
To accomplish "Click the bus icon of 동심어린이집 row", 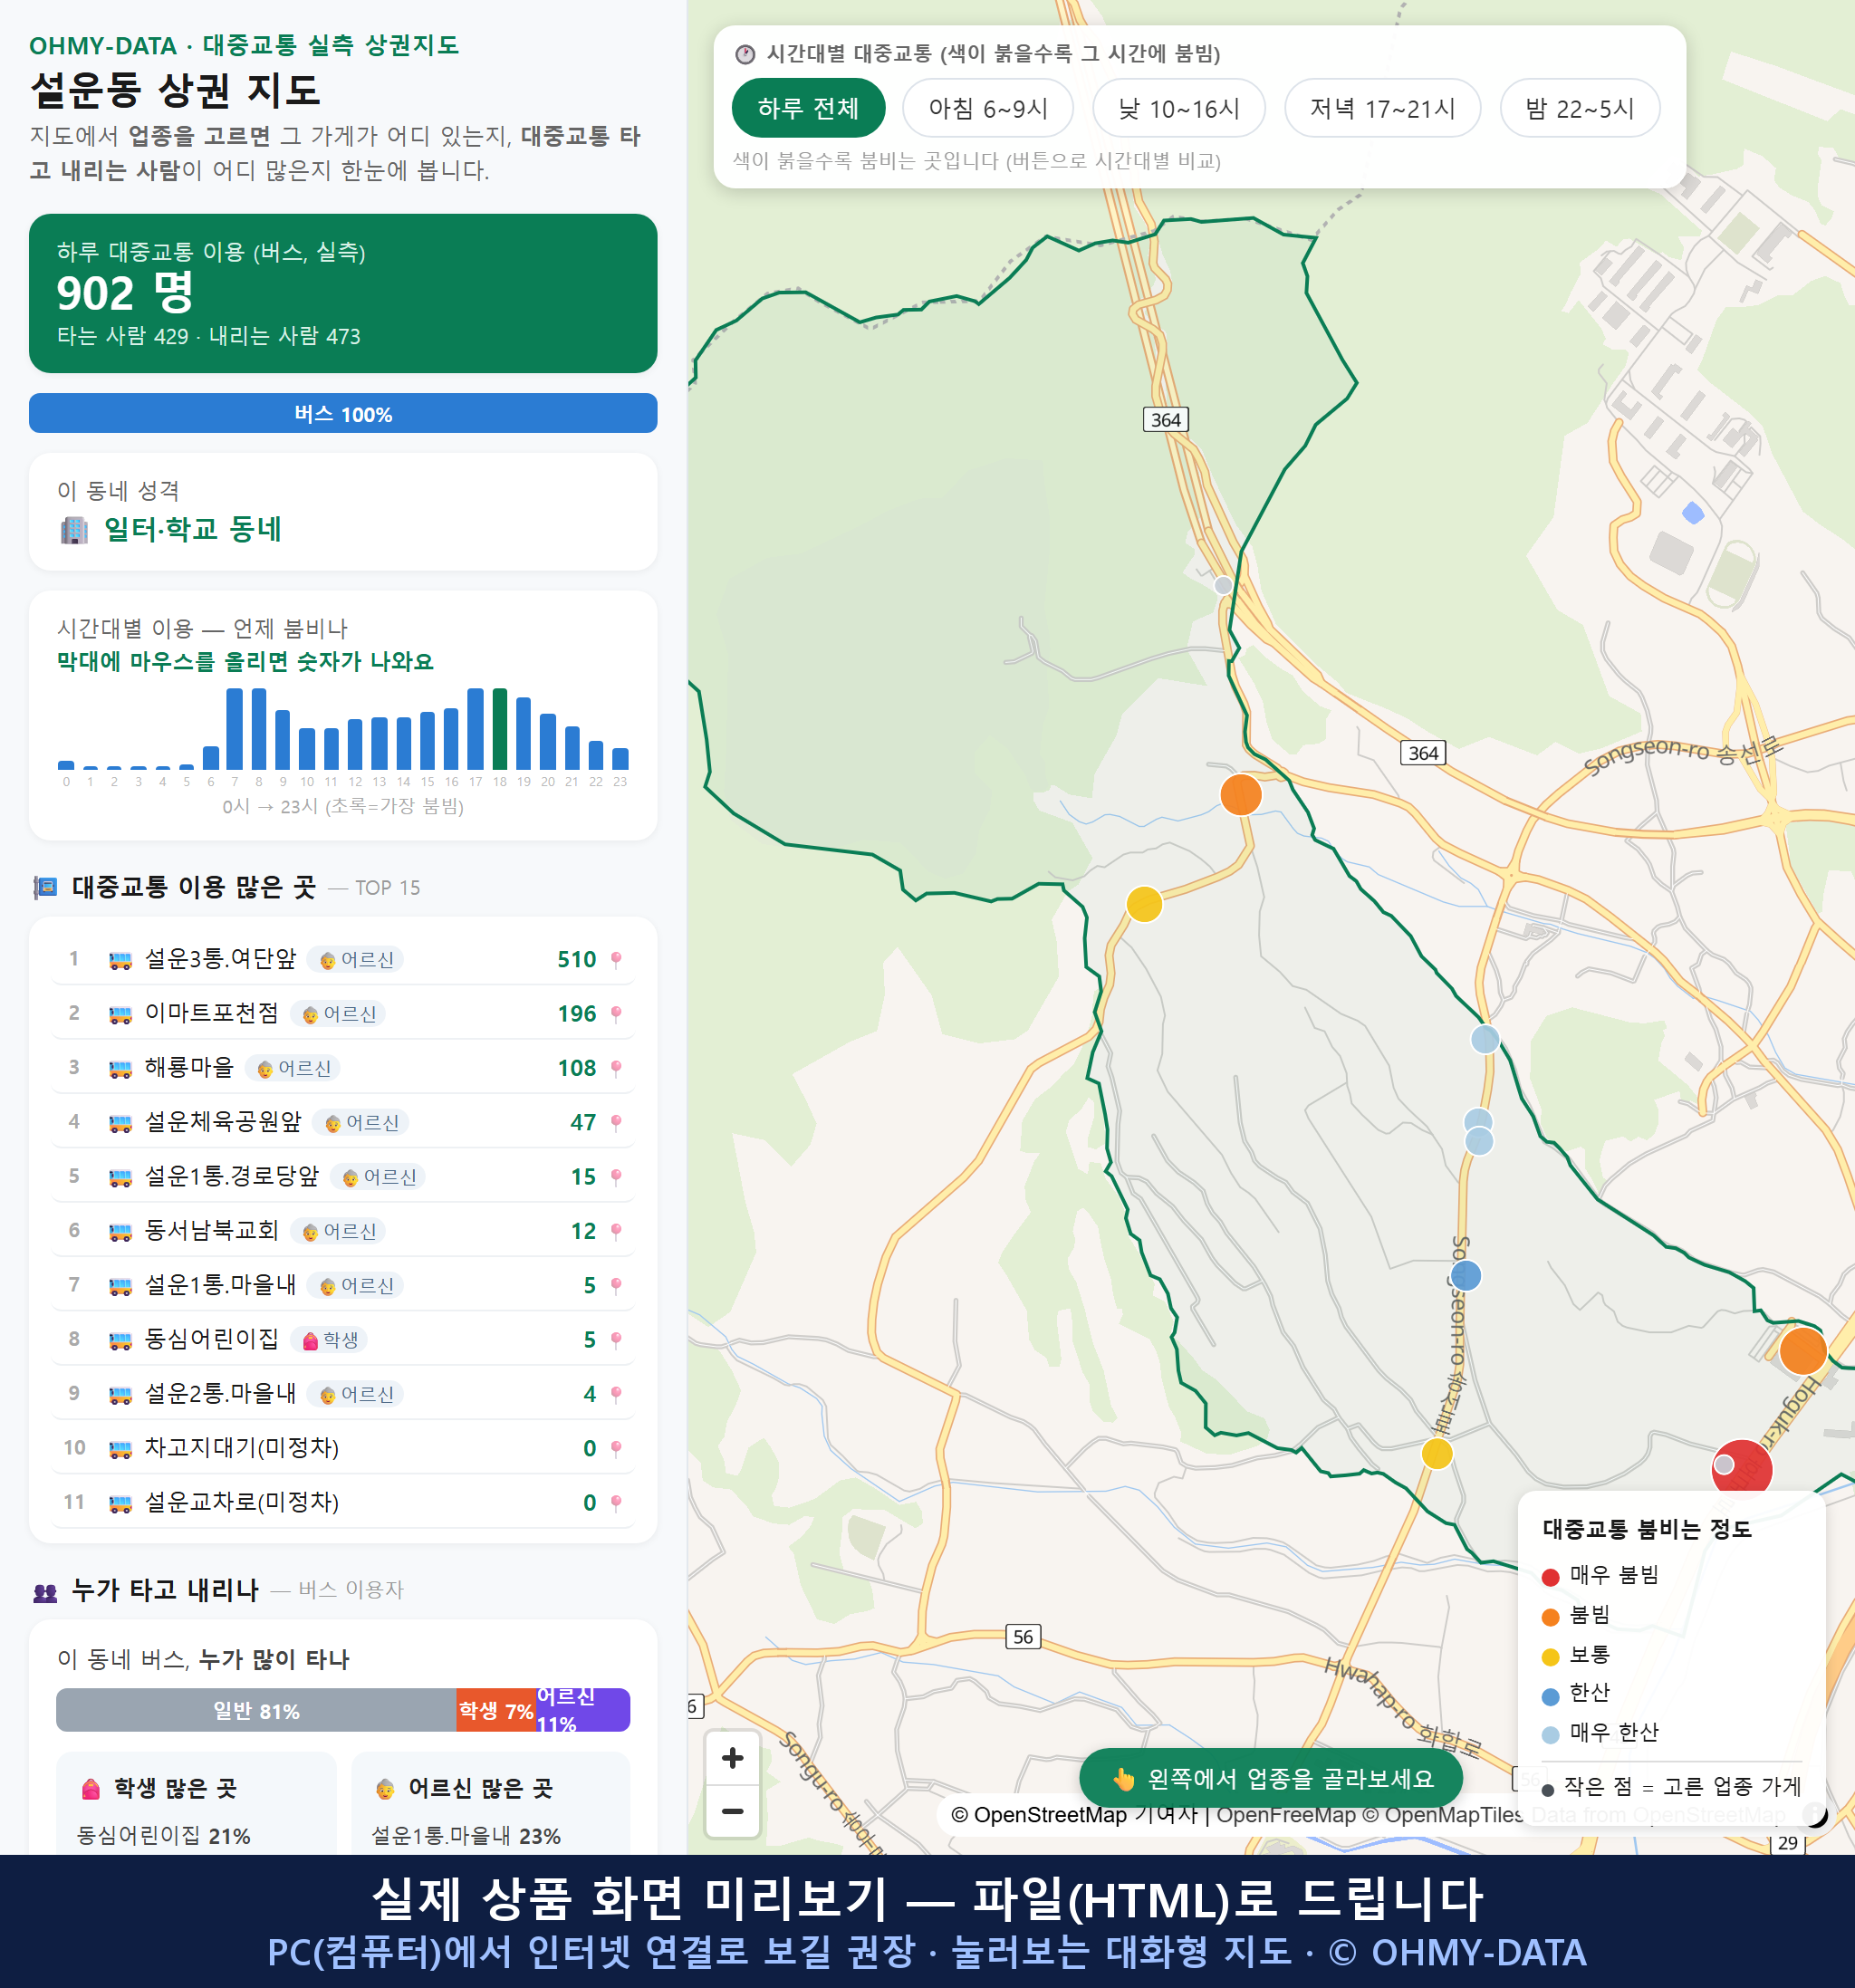I will 120,1340.
